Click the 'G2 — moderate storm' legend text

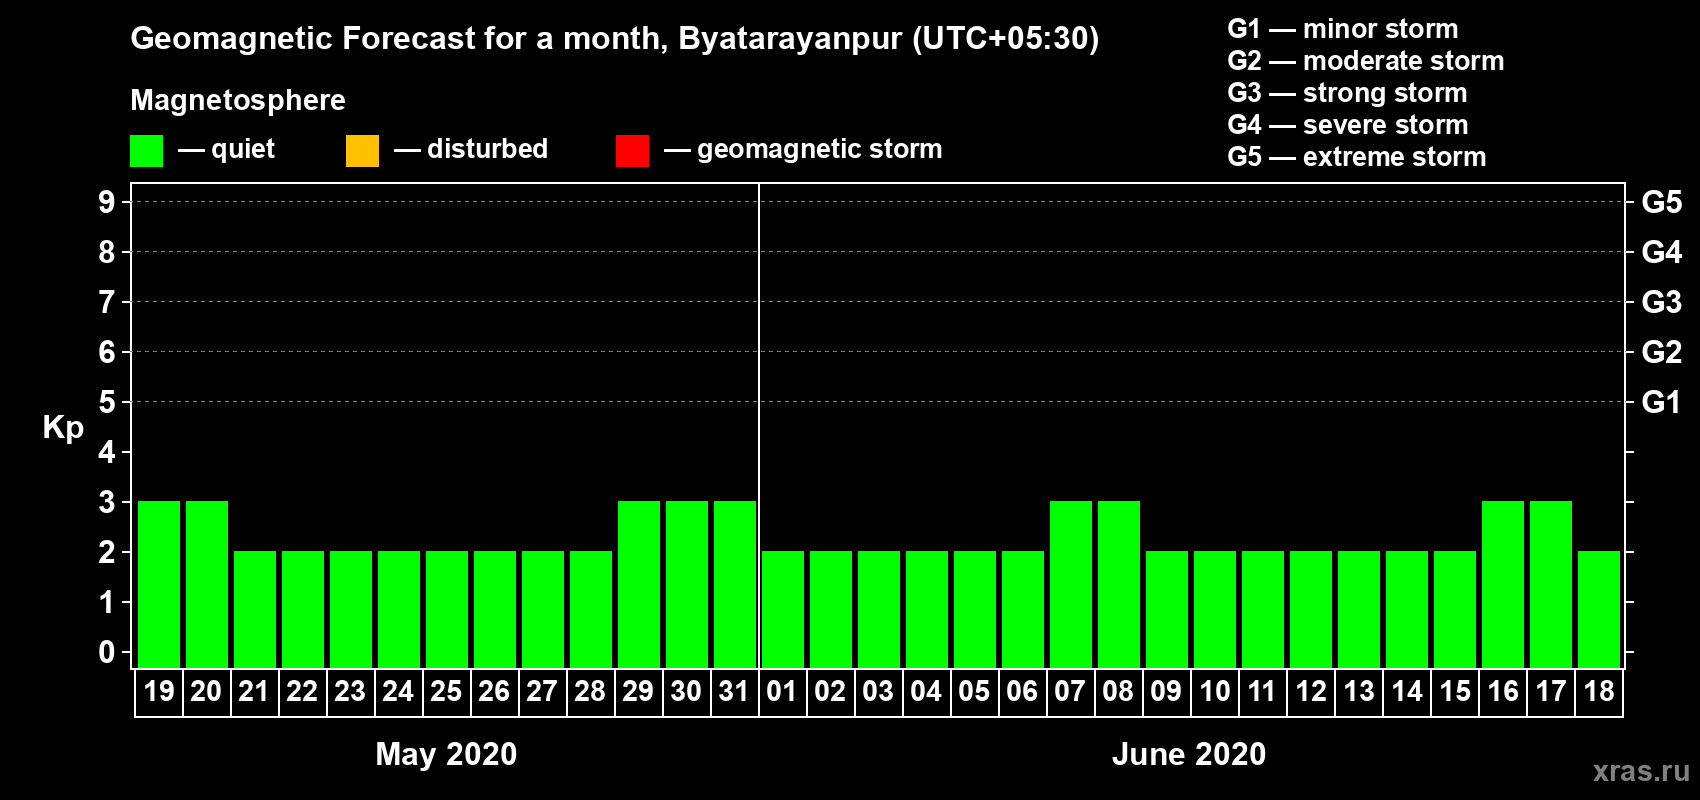point(1366,61)
